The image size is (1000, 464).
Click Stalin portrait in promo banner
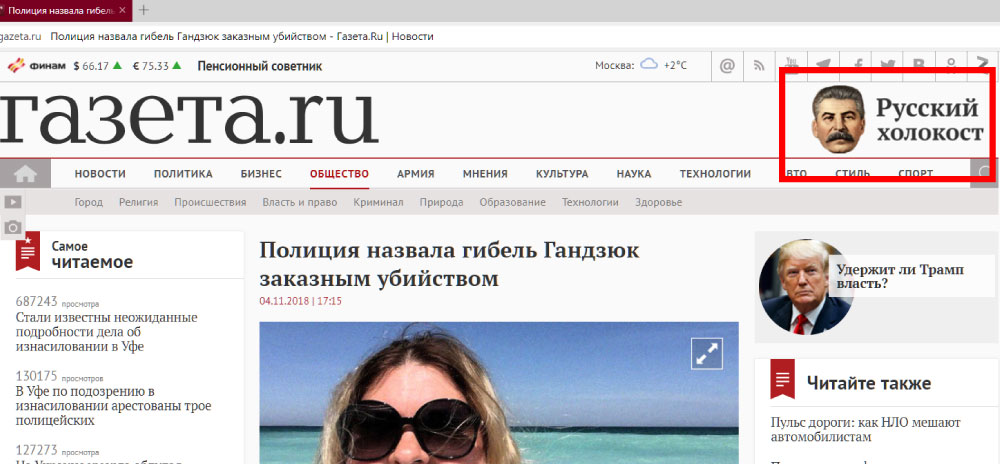838,119
